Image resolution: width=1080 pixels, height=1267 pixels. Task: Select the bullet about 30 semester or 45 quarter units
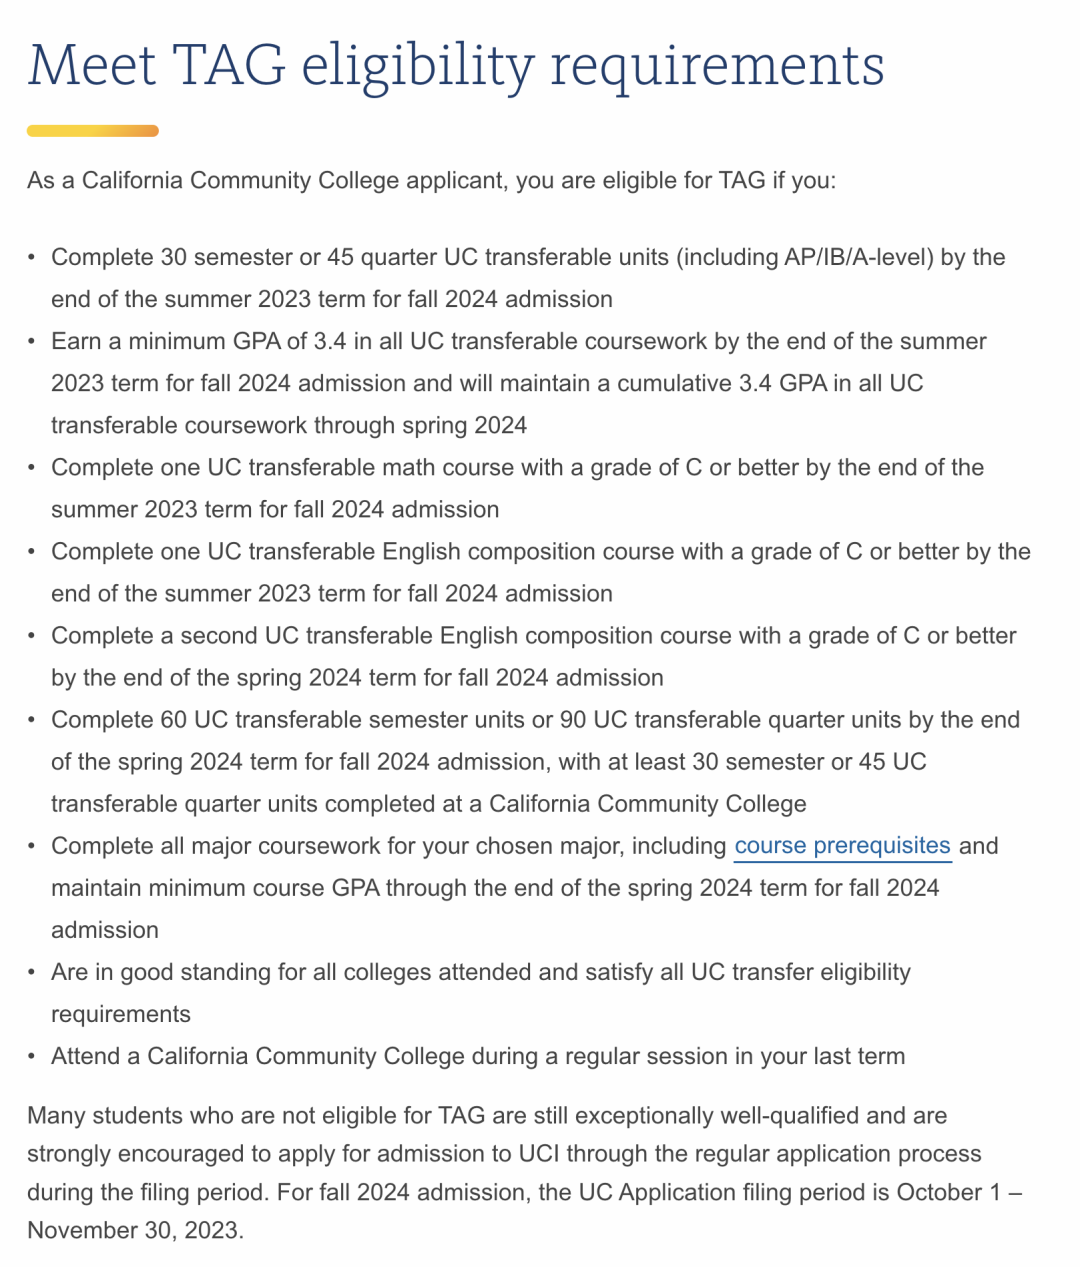point(528,278)
